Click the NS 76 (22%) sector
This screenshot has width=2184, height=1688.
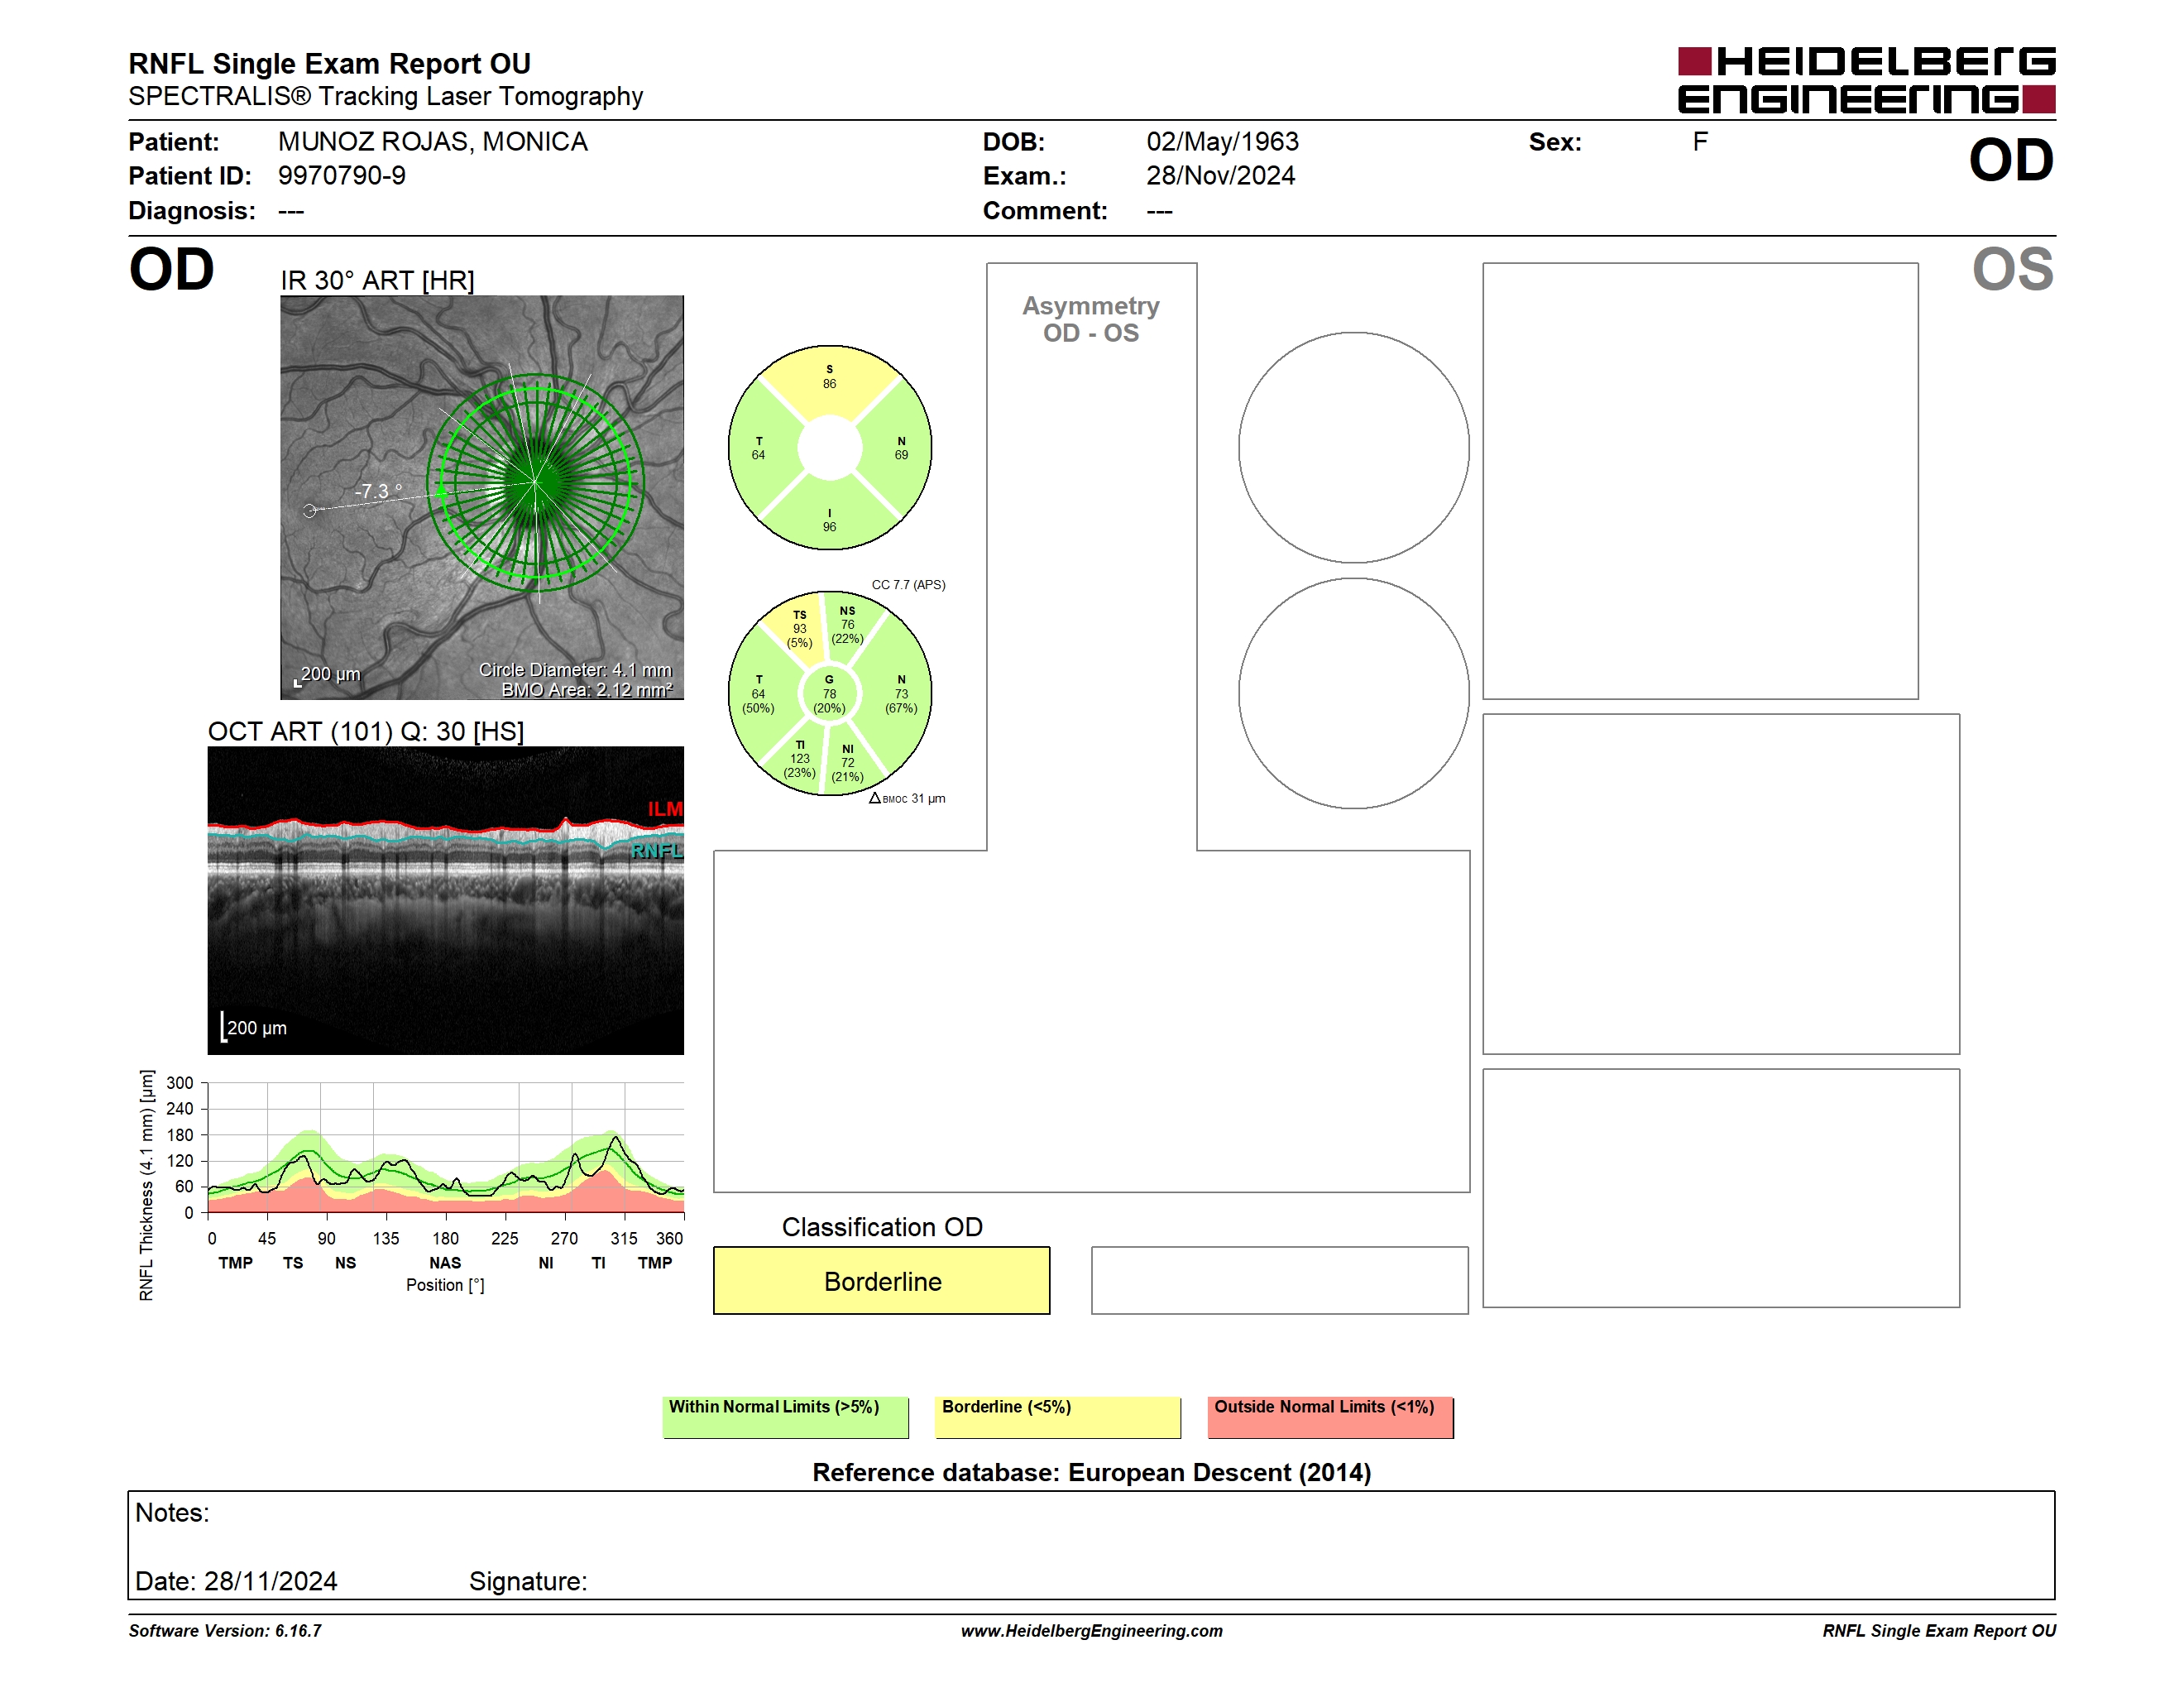(848, 625)
